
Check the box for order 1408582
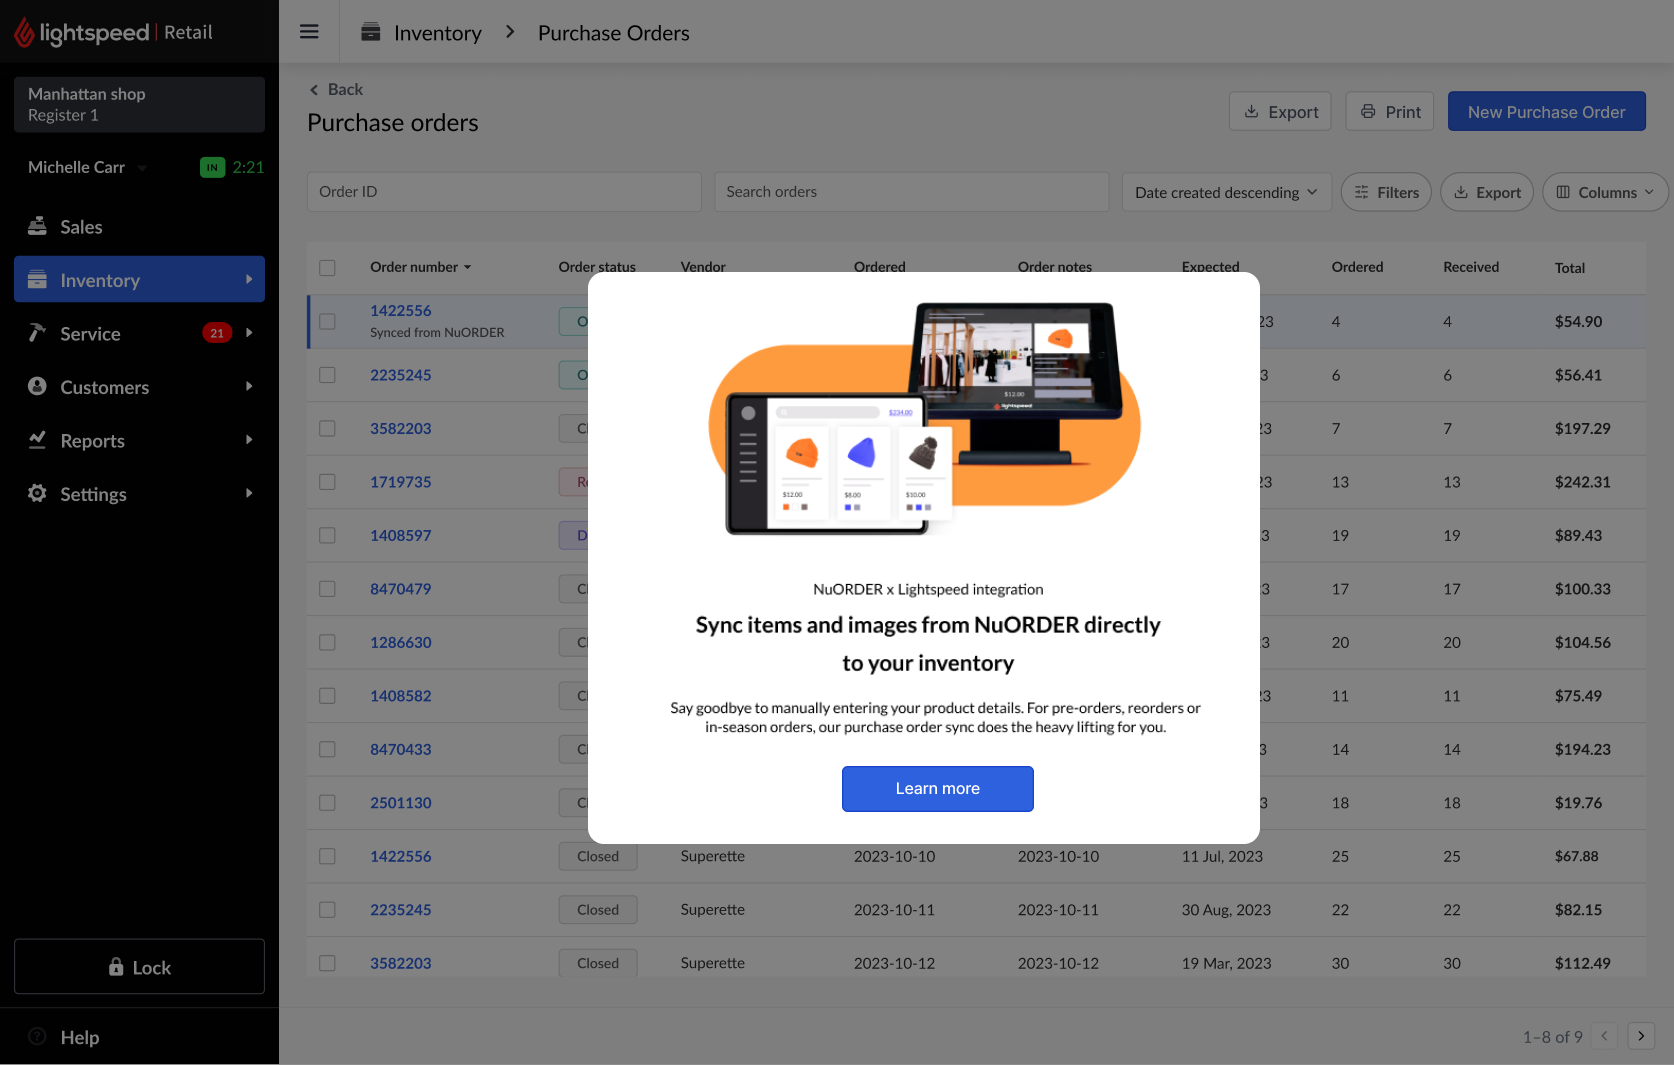tap(327, 696)
